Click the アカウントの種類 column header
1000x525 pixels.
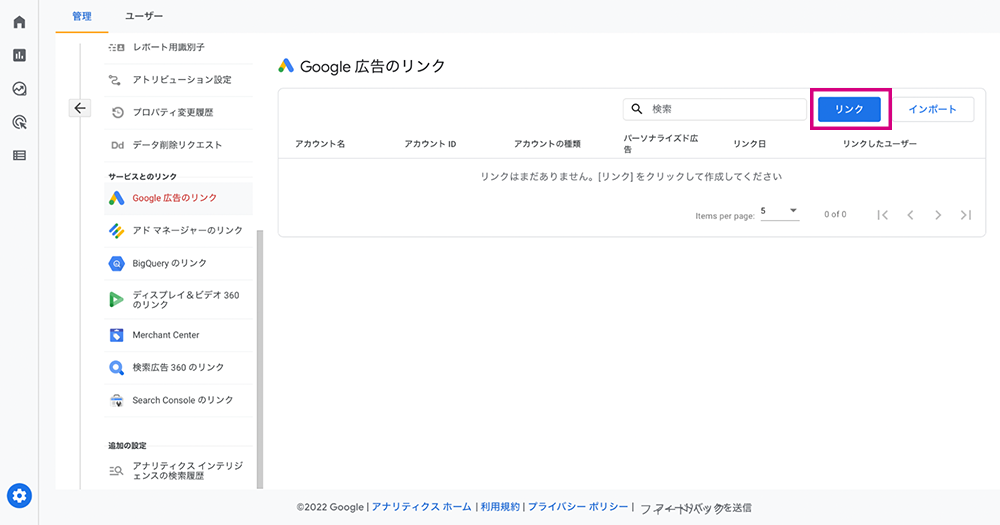point(547,144)
